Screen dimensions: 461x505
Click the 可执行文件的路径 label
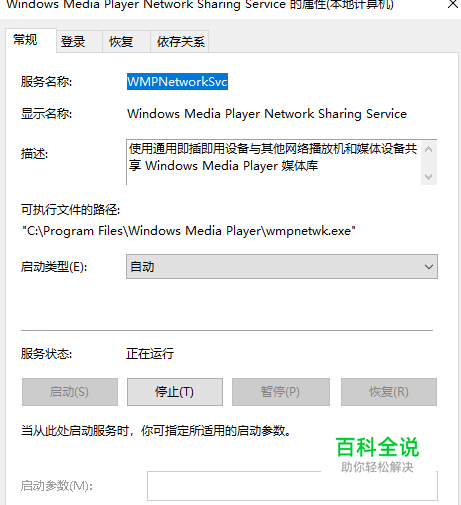pos(70,210)
